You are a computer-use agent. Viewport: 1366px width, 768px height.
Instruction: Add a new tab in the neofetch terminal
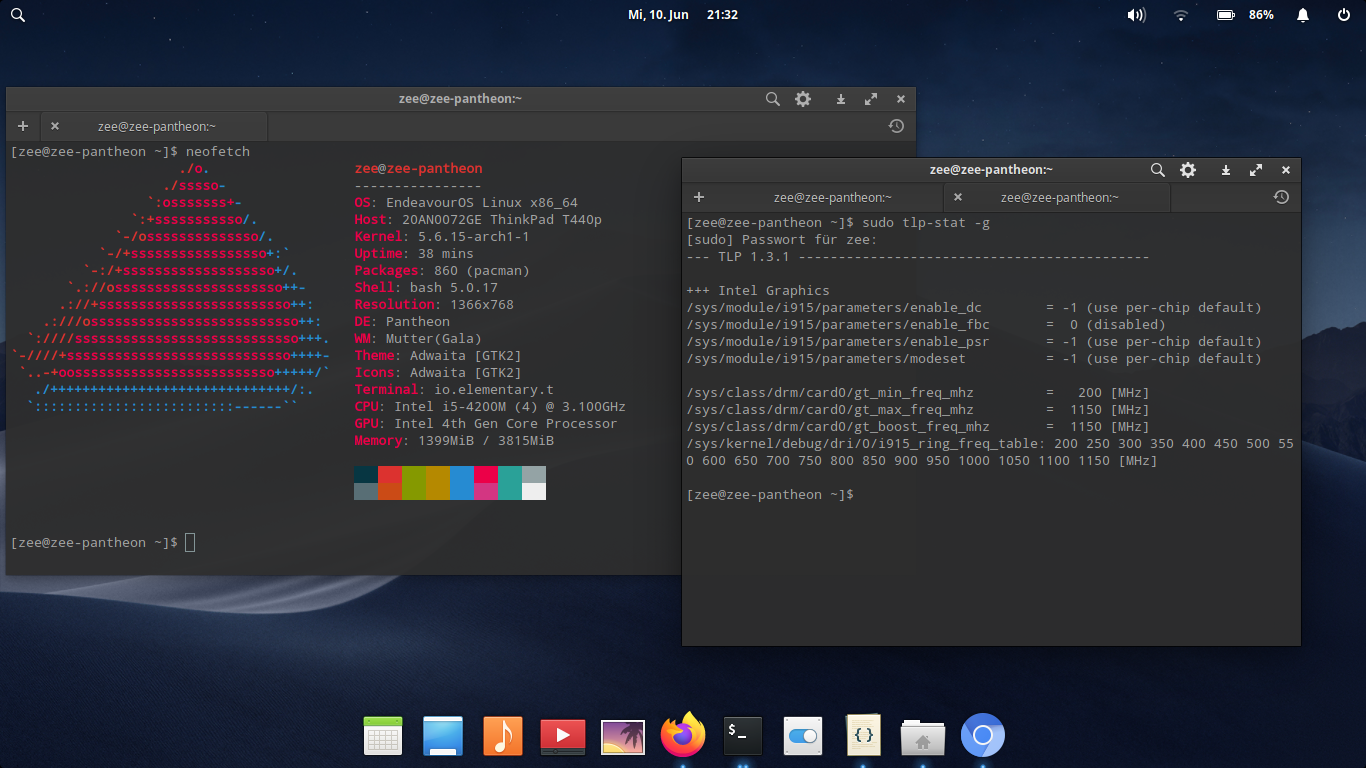click(22, 126)
